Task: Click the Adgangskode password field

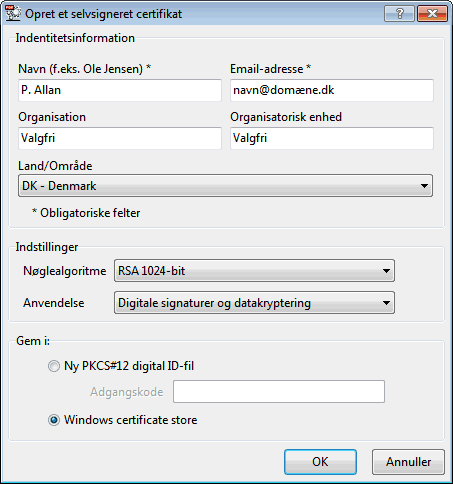Action: pos(279,391)
